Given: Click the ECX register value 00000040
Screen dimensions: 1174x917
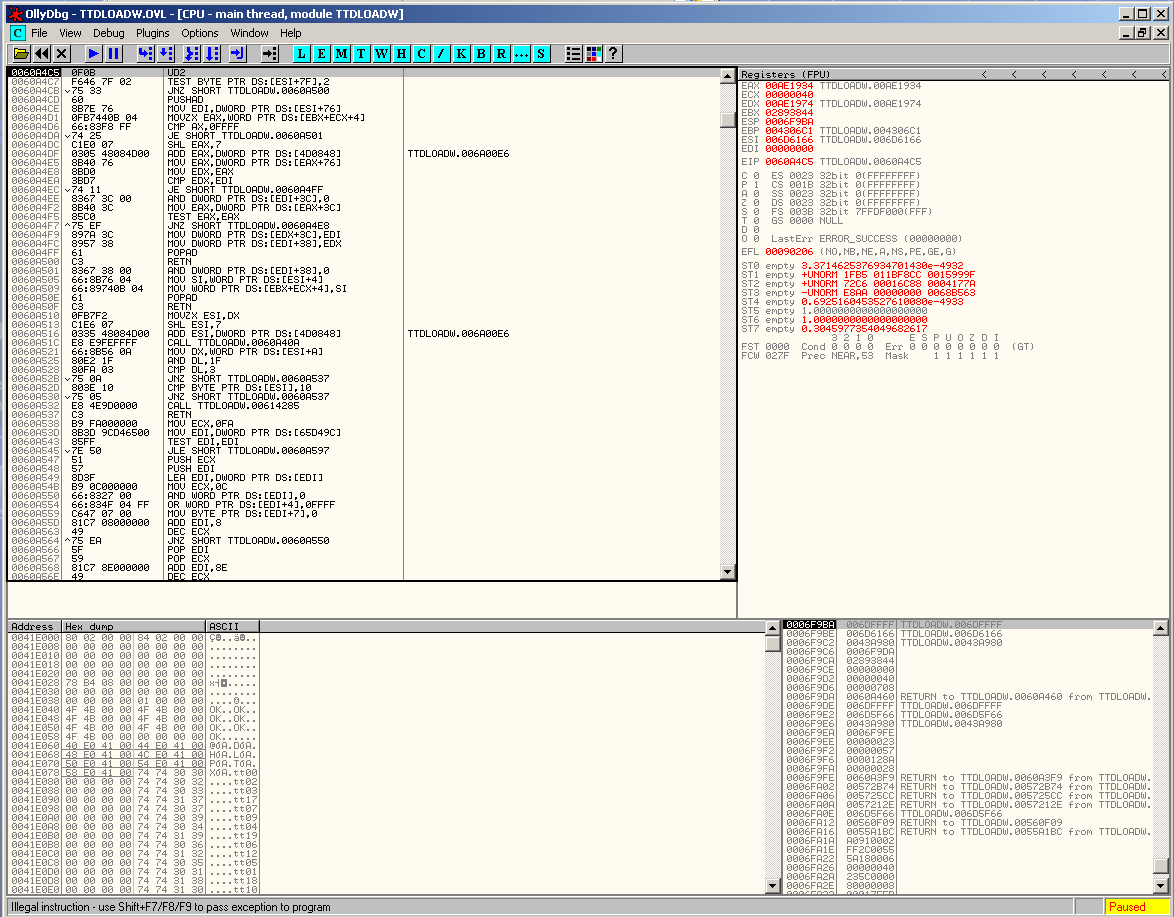Looking at the screenshot, I should pos(789,94).
